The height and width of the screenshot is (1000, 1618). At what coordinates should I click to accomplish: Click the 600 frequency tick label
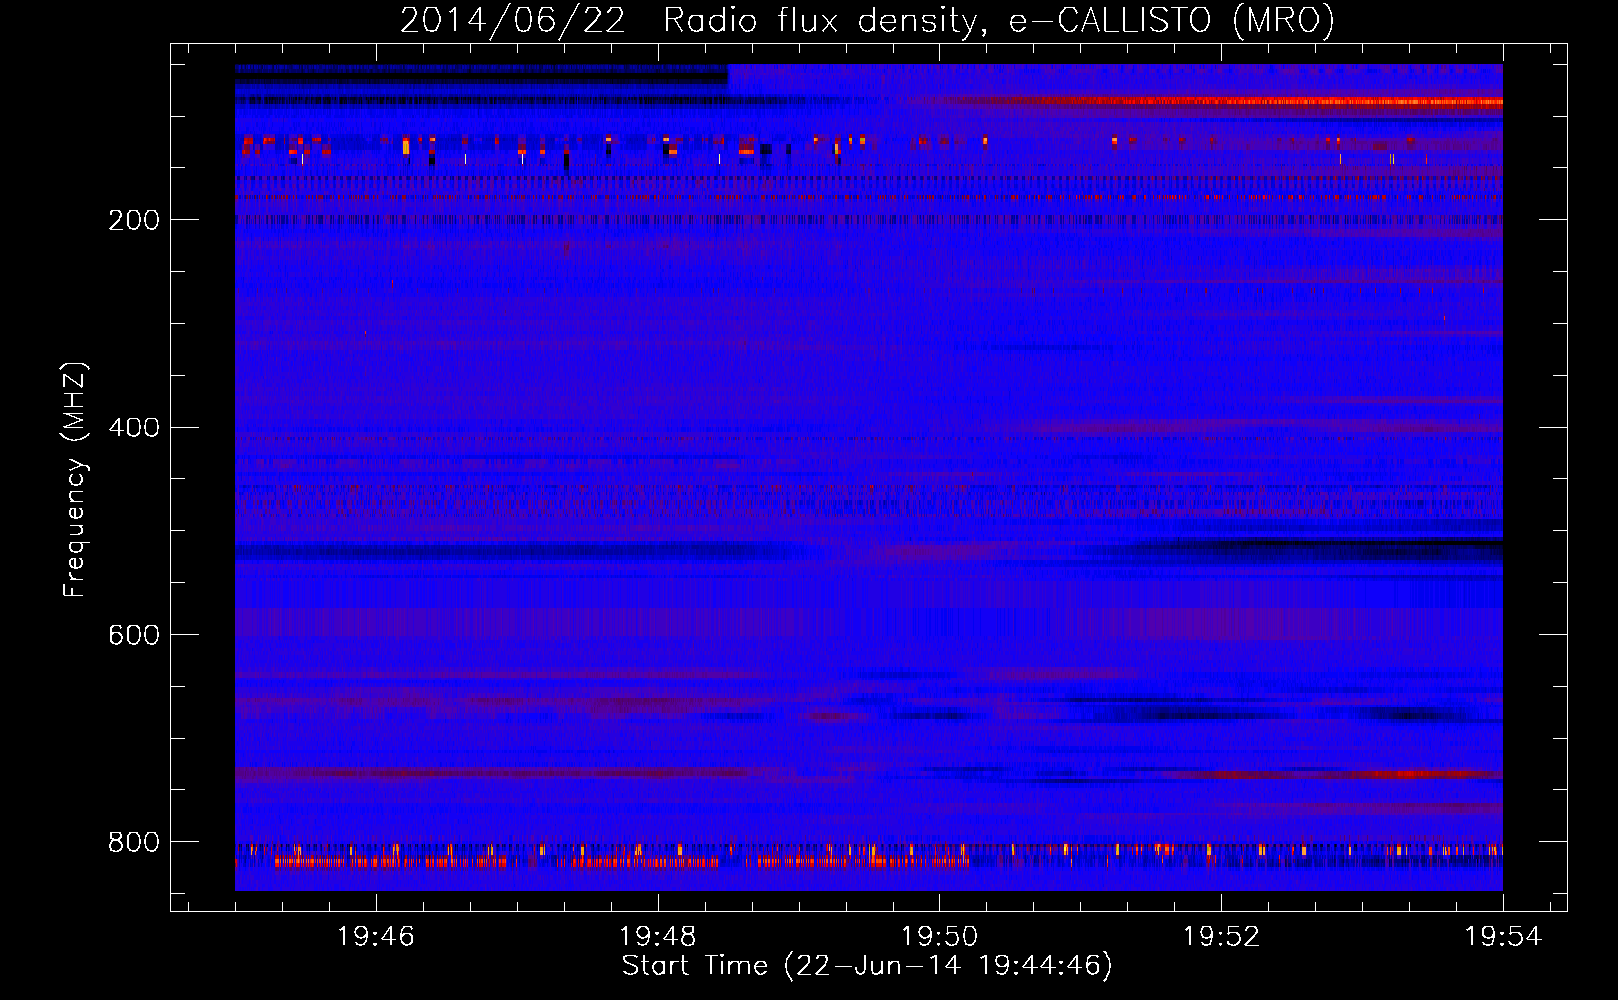(133, 636)
